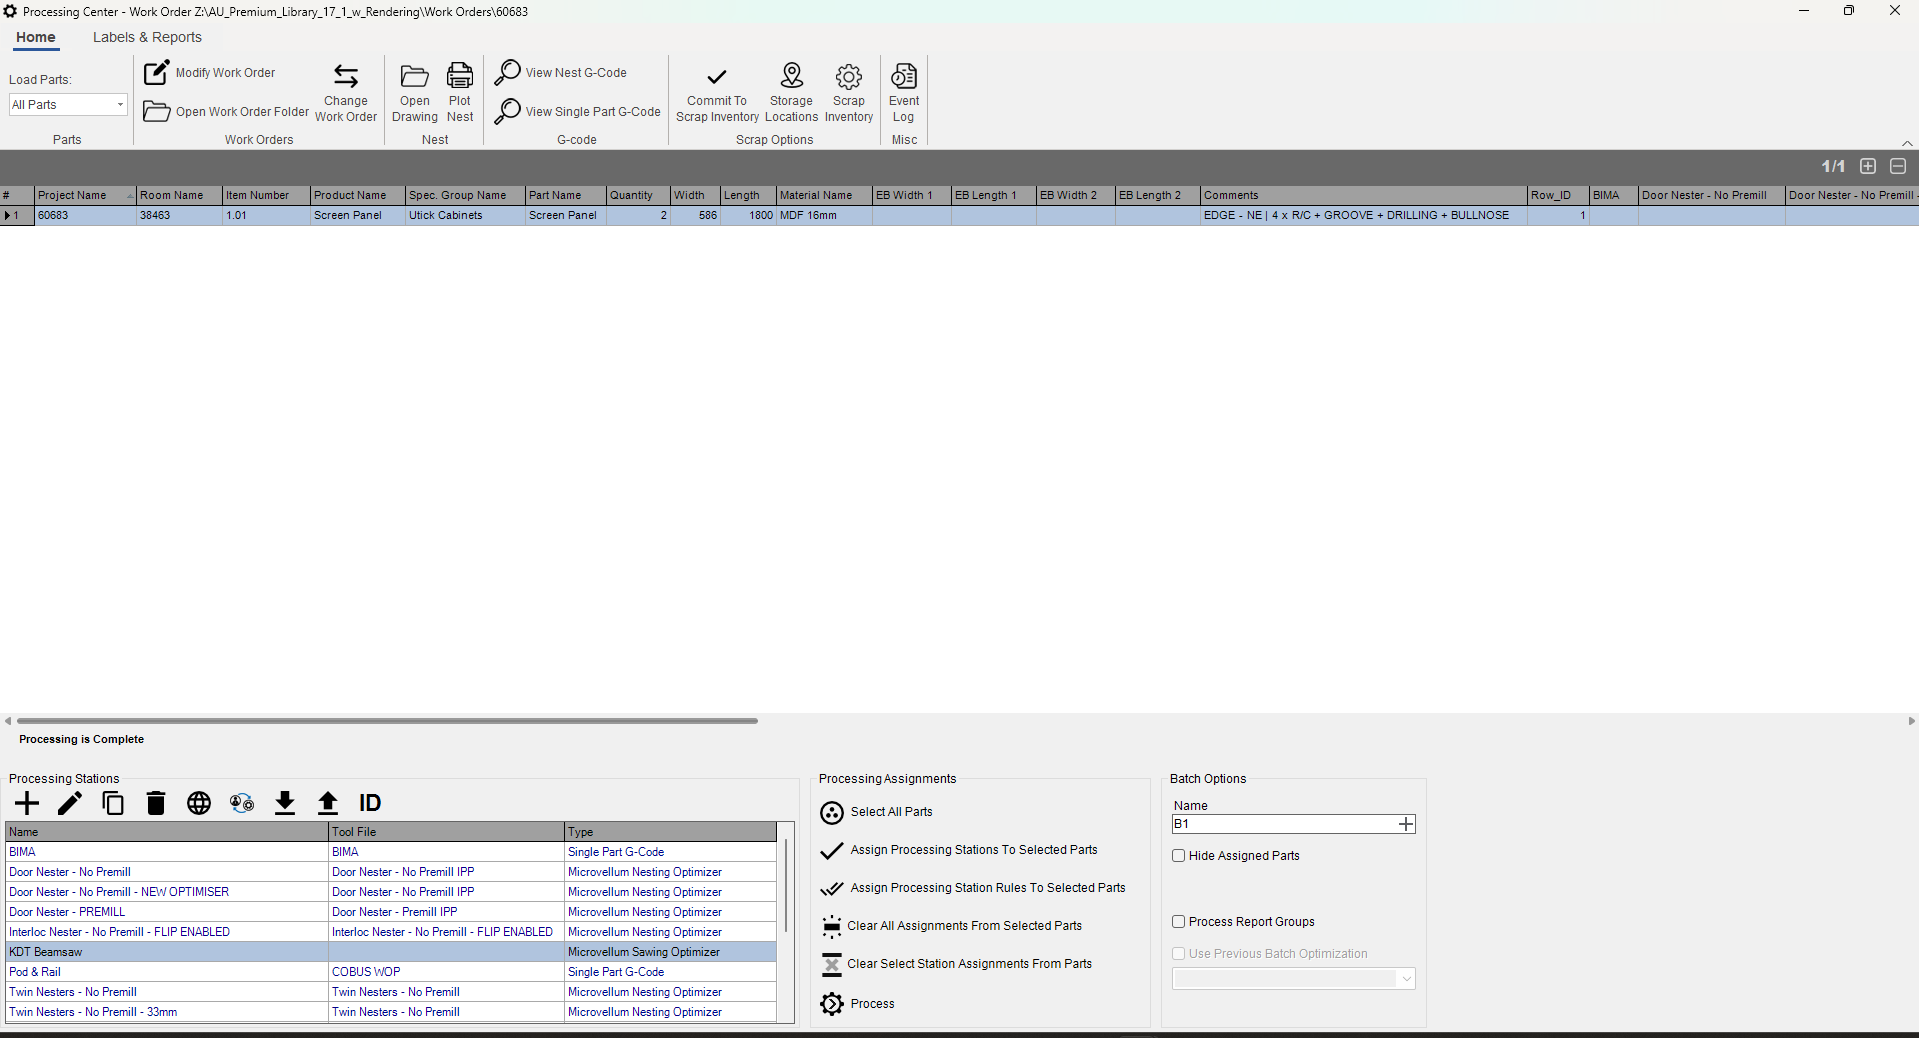Click the horizontal scrollbar of the parts grid

click(388, 721)
